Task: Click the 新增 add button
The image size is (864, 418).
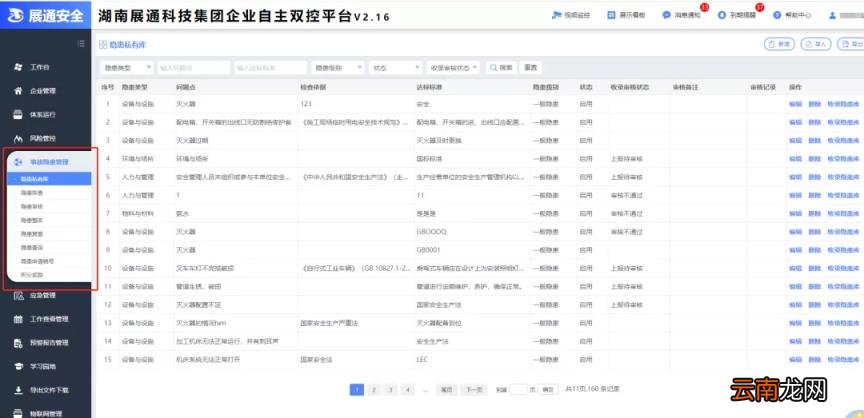Action: (x=779, y=44)
